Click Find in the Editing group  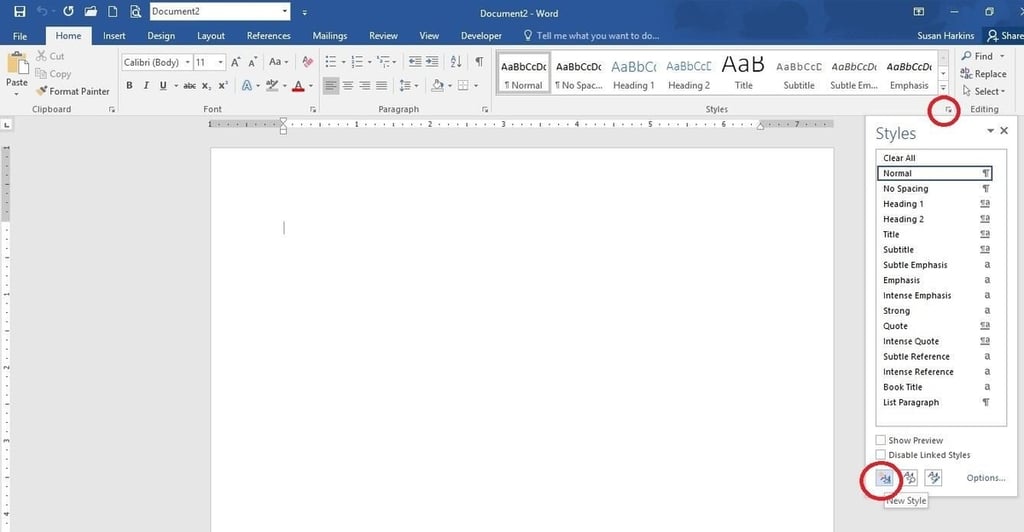coord(983,56)
